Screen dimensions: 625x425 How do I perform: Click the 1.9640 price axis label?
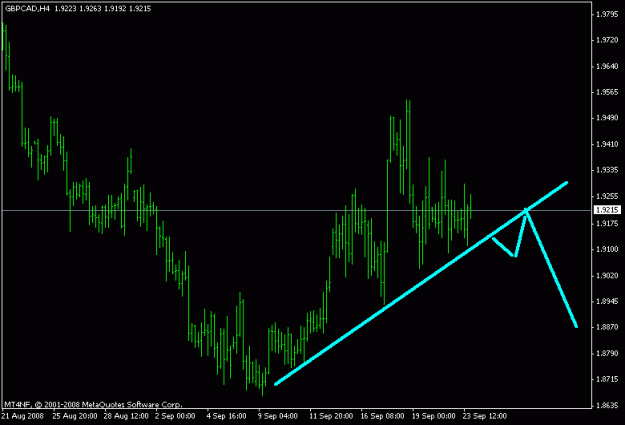(607, 66)
